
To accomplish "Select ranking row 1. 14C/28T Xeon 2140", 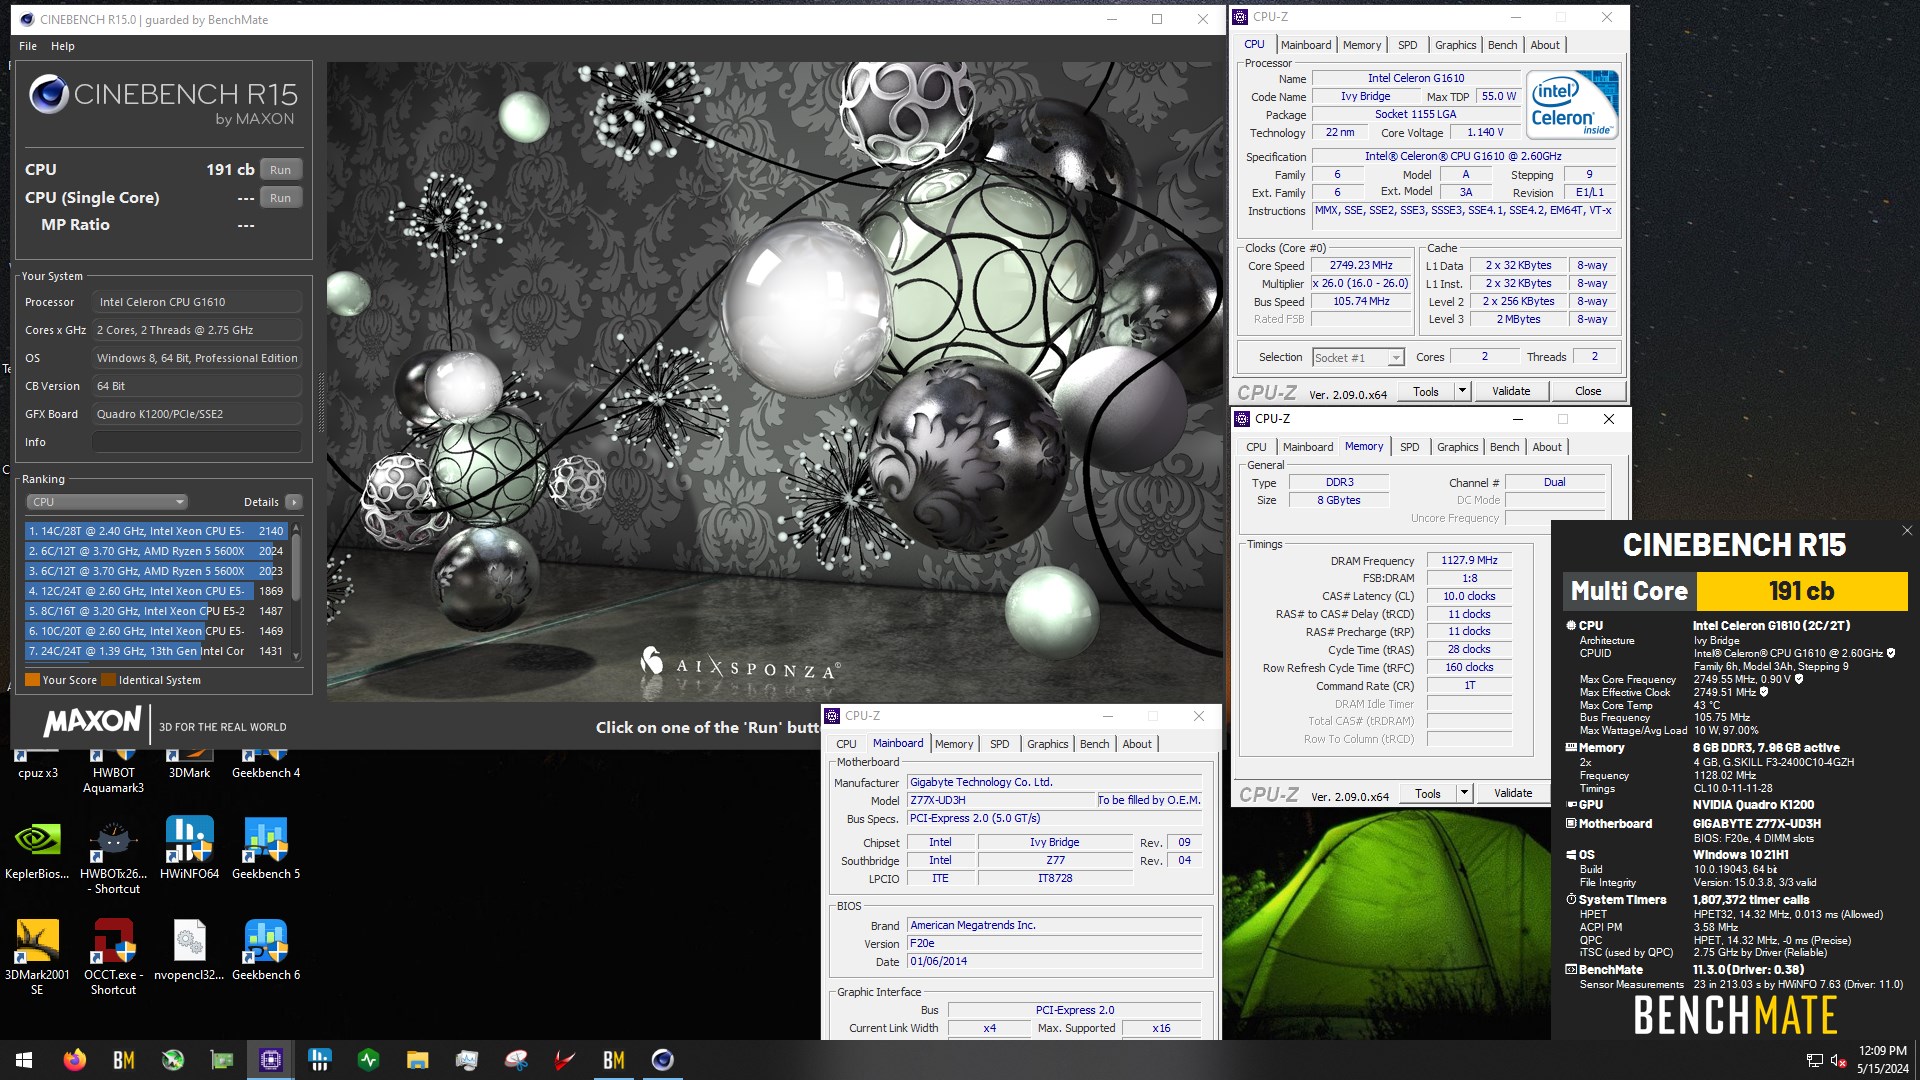I will [x=156, y=531].
